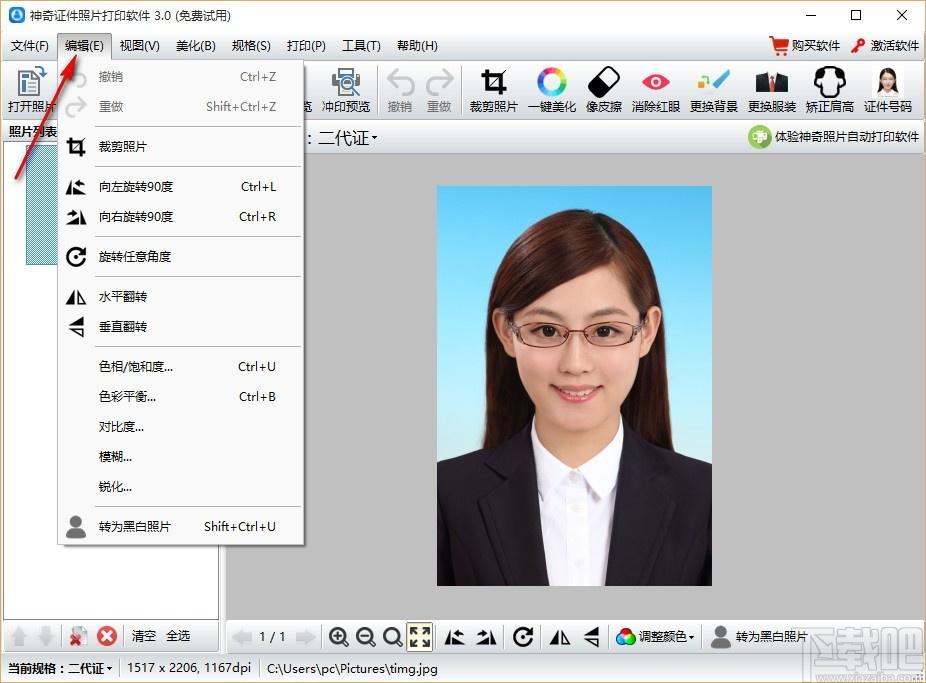926x683 pixels.
Task: Open the 美化(B) menu
Action: point(195,45)
